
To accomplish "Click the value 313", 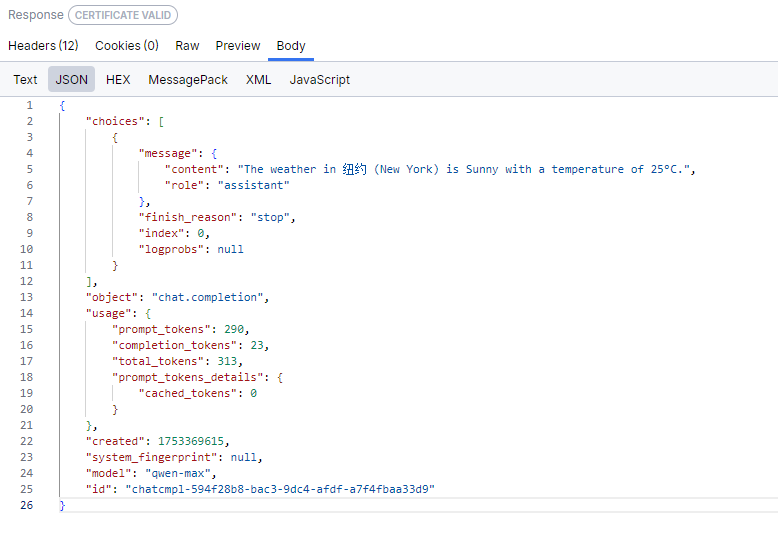I will pyautogui.click(x=227, y=361).
